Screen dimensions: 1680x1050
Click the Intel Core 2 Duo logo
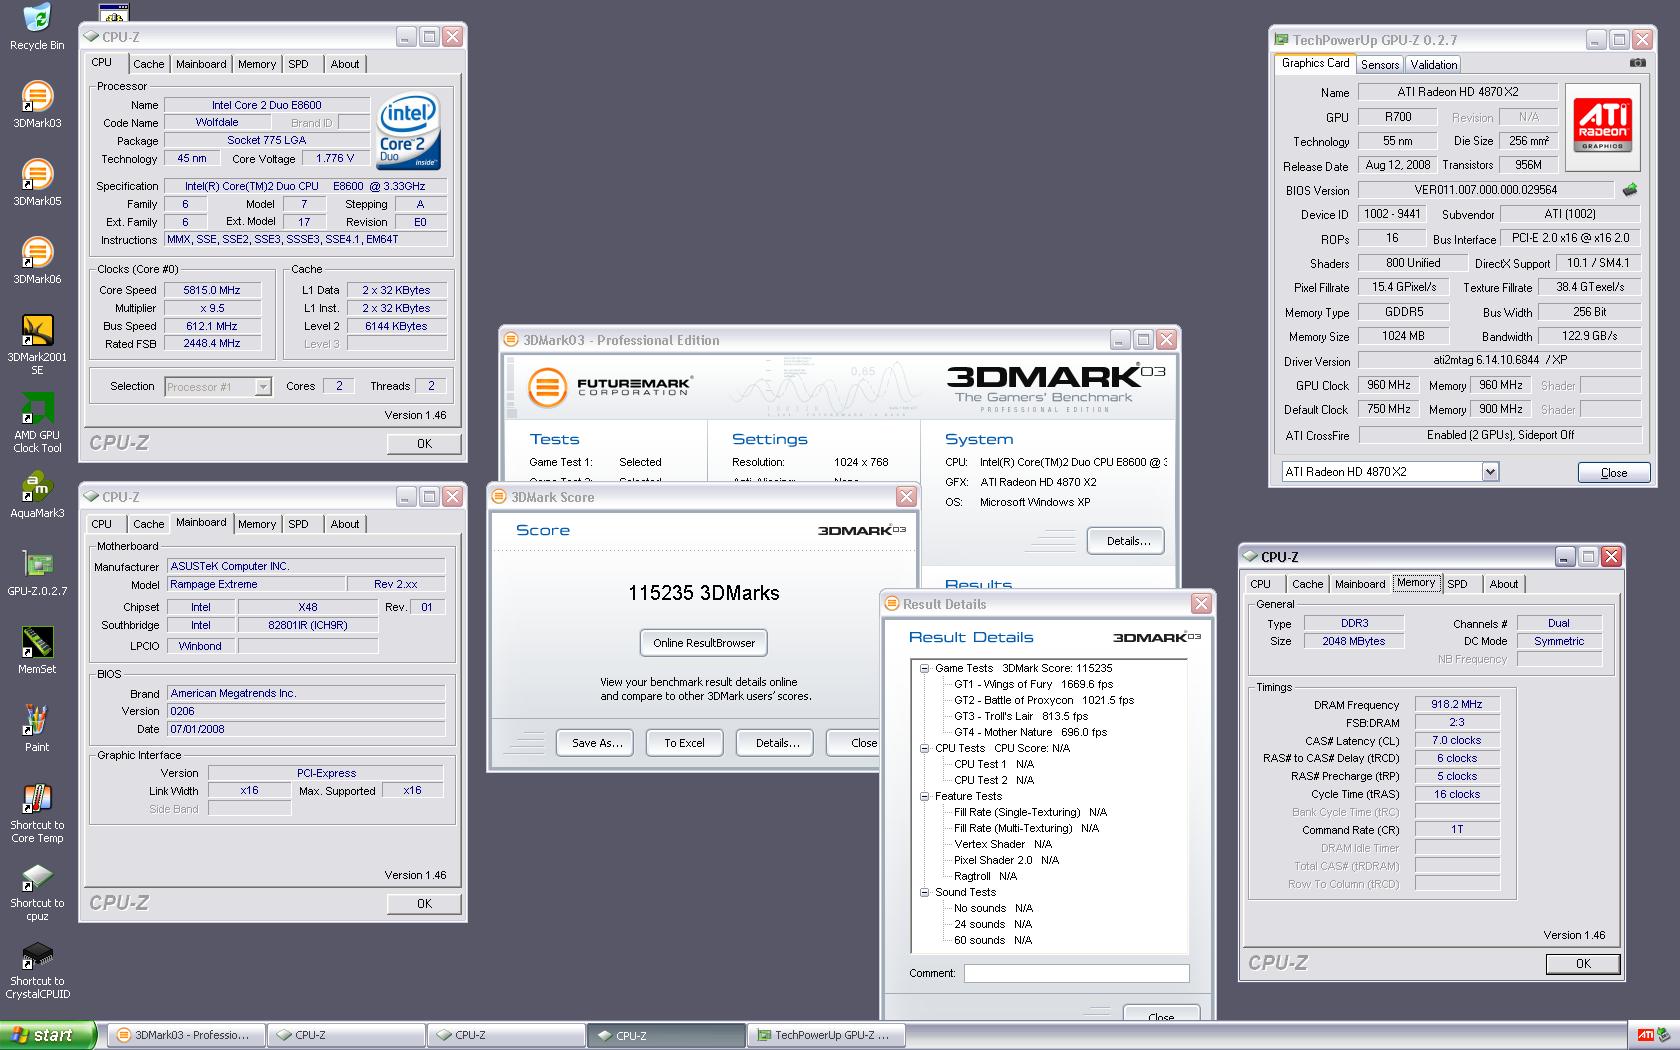(408, 132)
